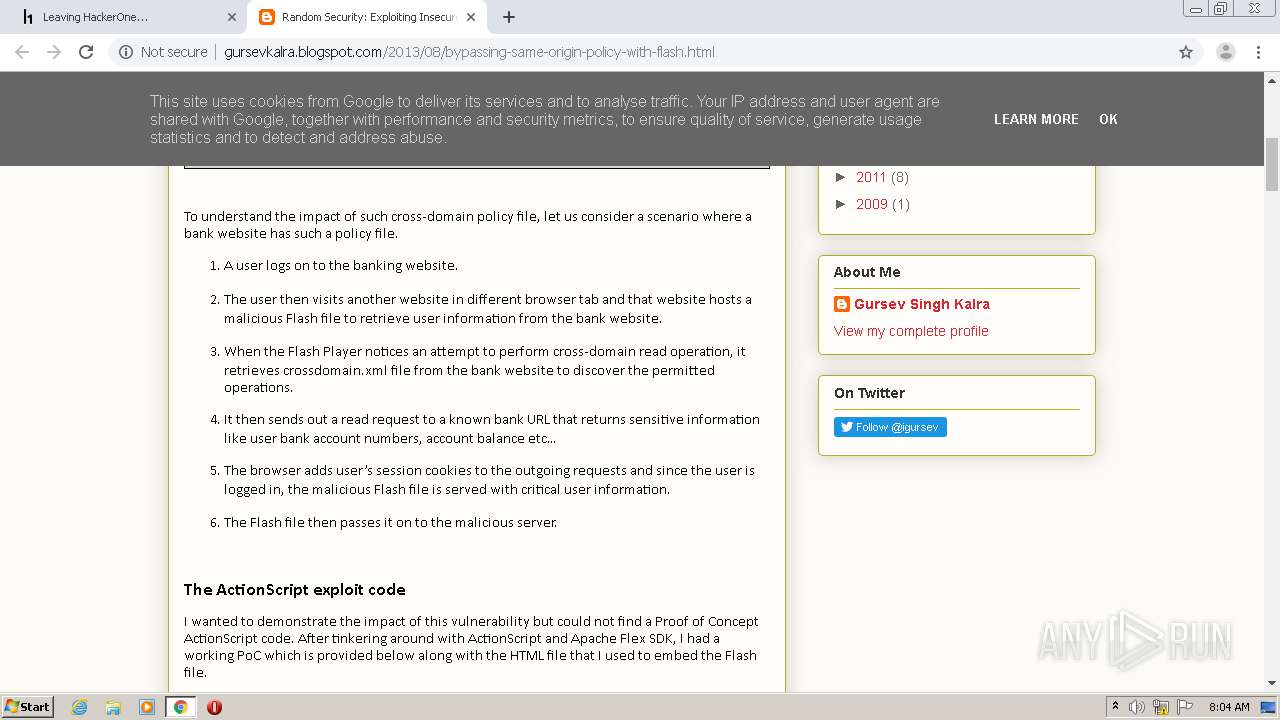The width and height of the screenshot is (1280, 720).
Task: Click Follow @igursev Twitter button
Action: [x=890, y=427]
